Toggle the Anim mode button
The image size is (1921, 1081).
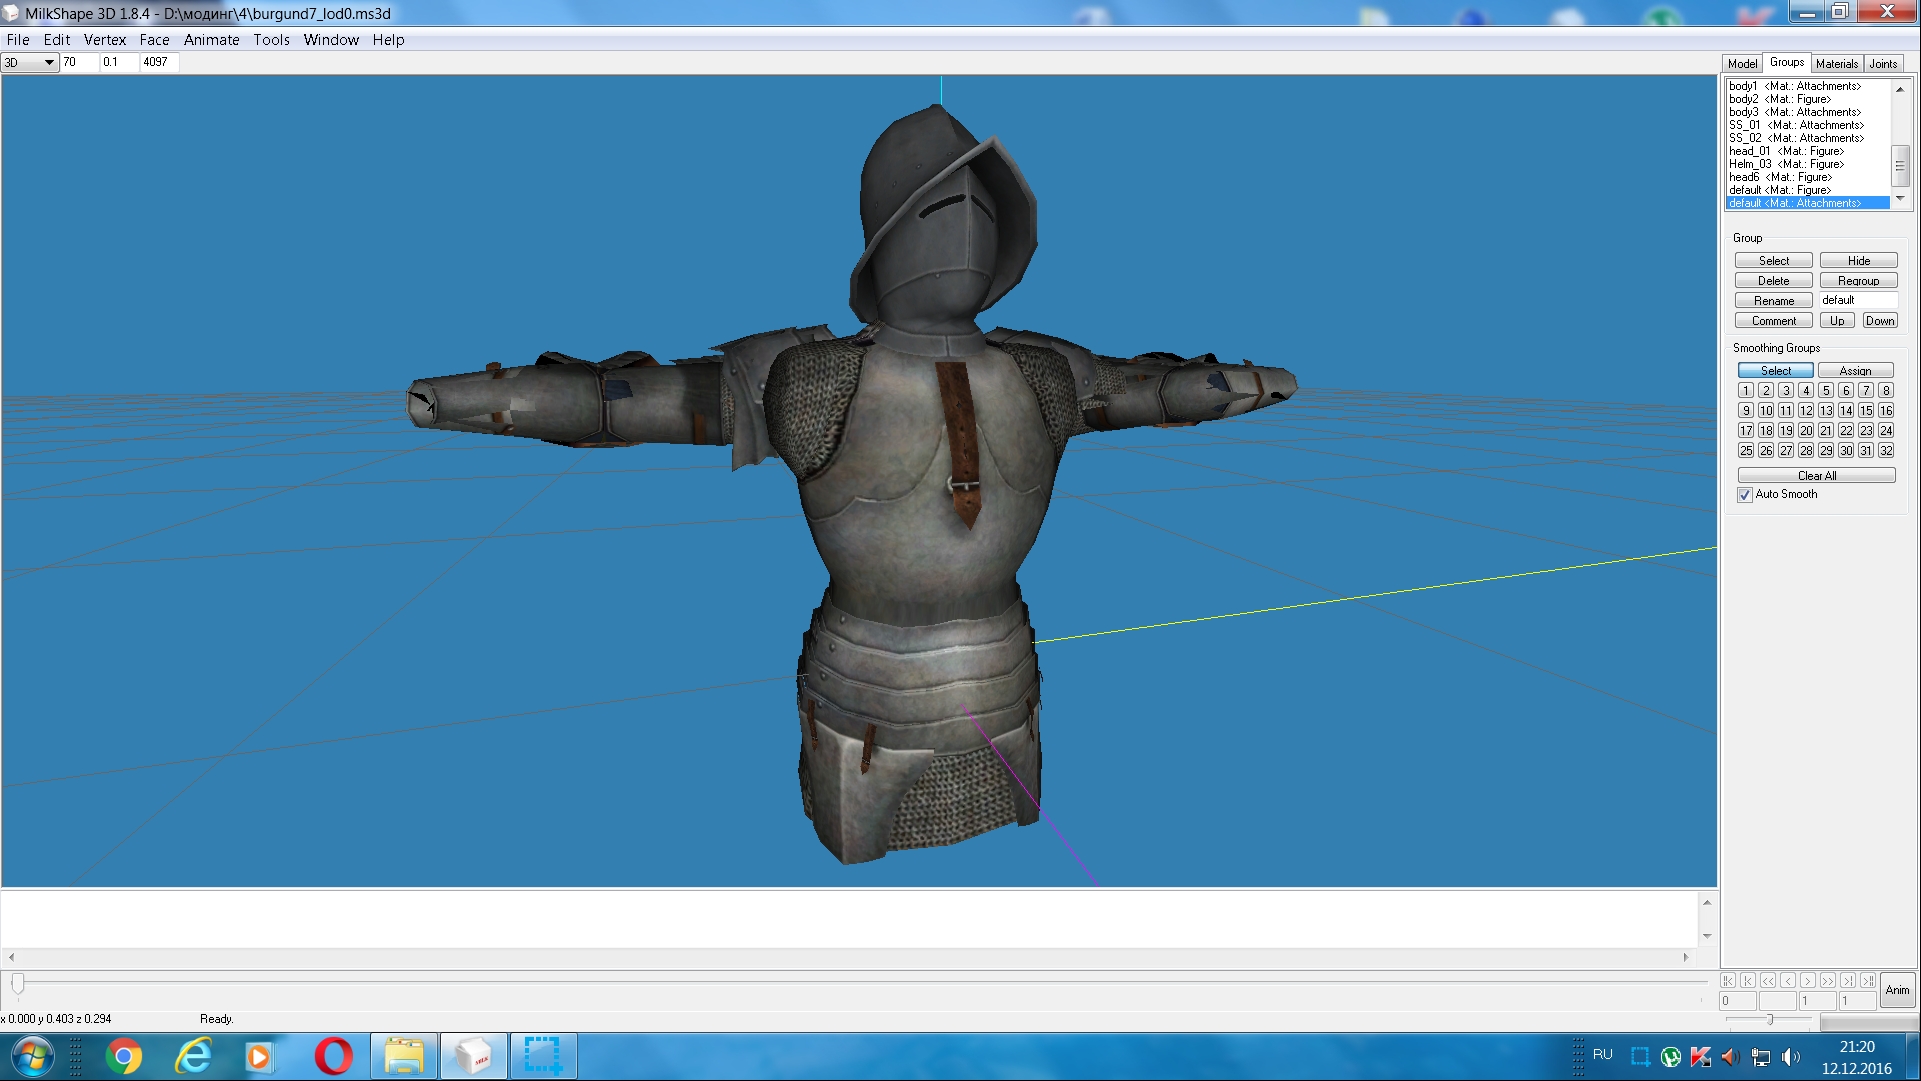pos(1897,990)
